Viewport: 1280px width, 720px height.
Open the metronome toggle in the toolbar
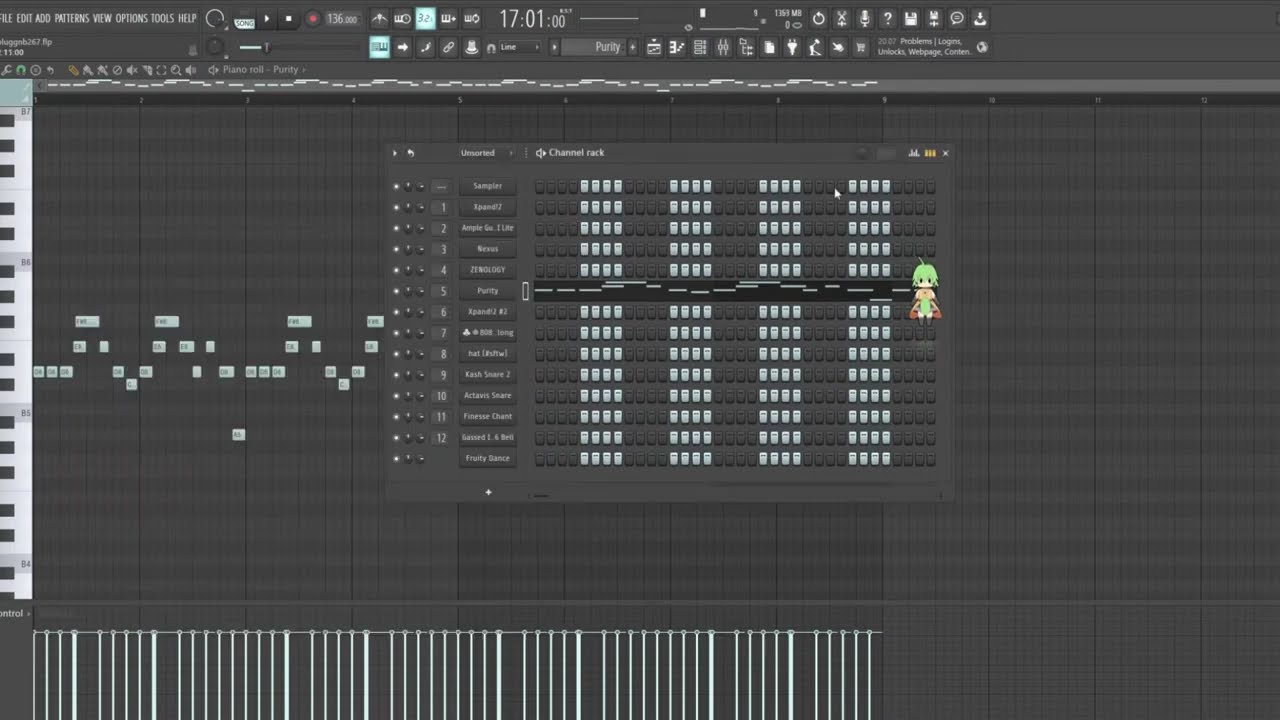point(379,18)
